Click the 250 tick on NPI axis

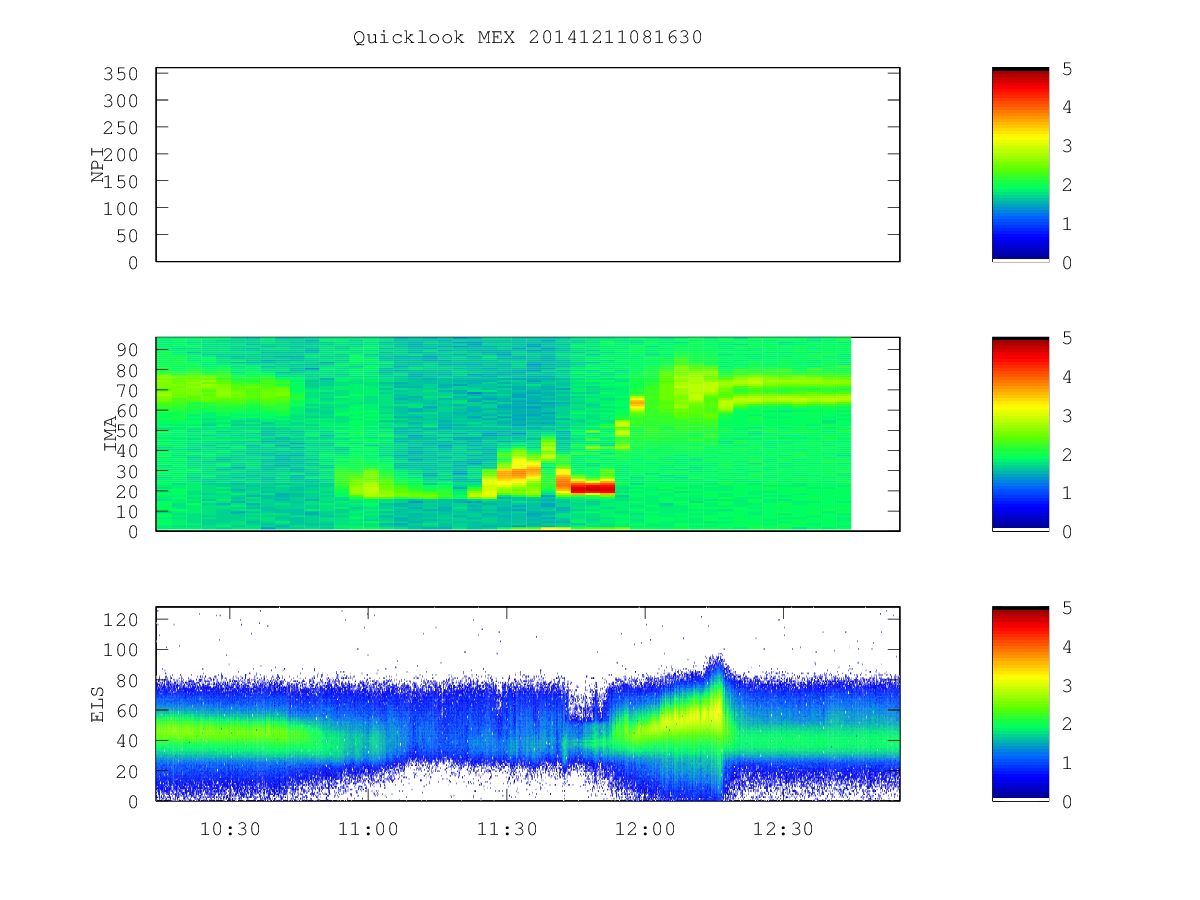(x=120, y=128)
